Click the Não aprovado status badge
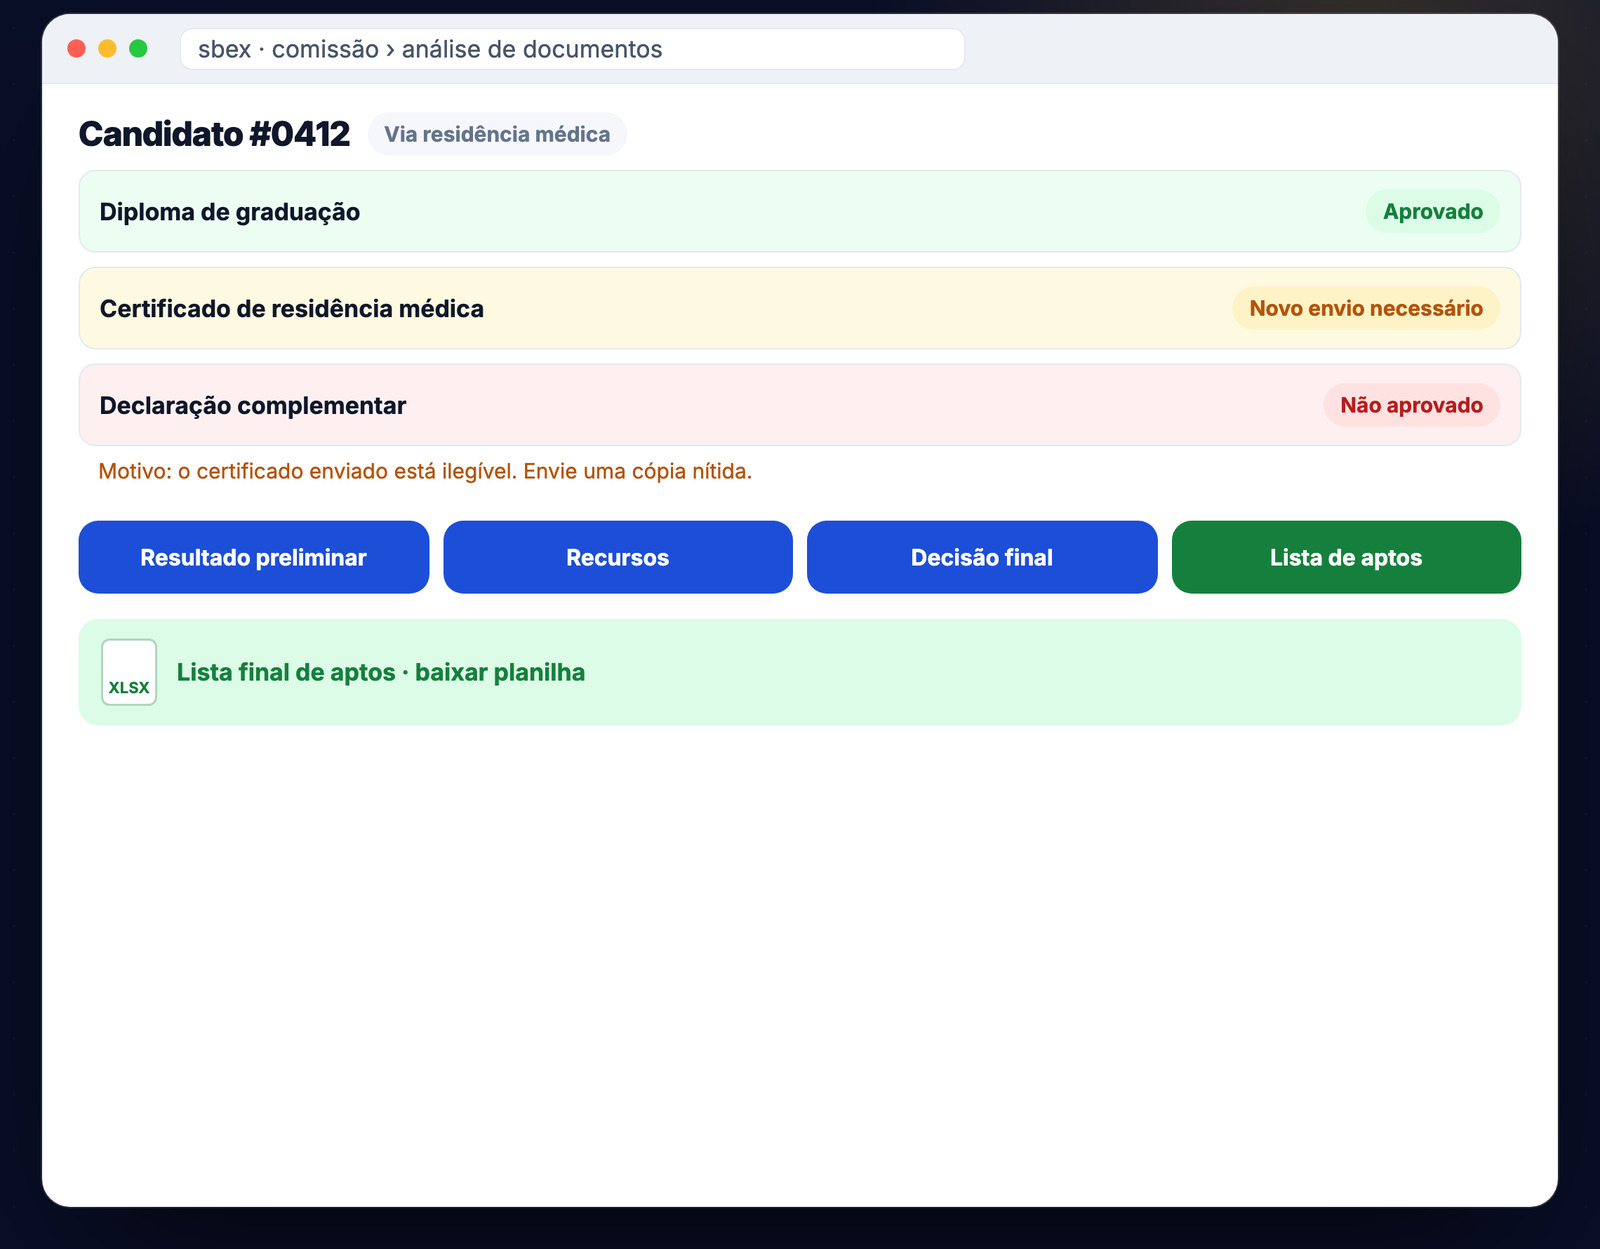The width and height of the screenshot is (1600, 1249). coord(1411,405)
